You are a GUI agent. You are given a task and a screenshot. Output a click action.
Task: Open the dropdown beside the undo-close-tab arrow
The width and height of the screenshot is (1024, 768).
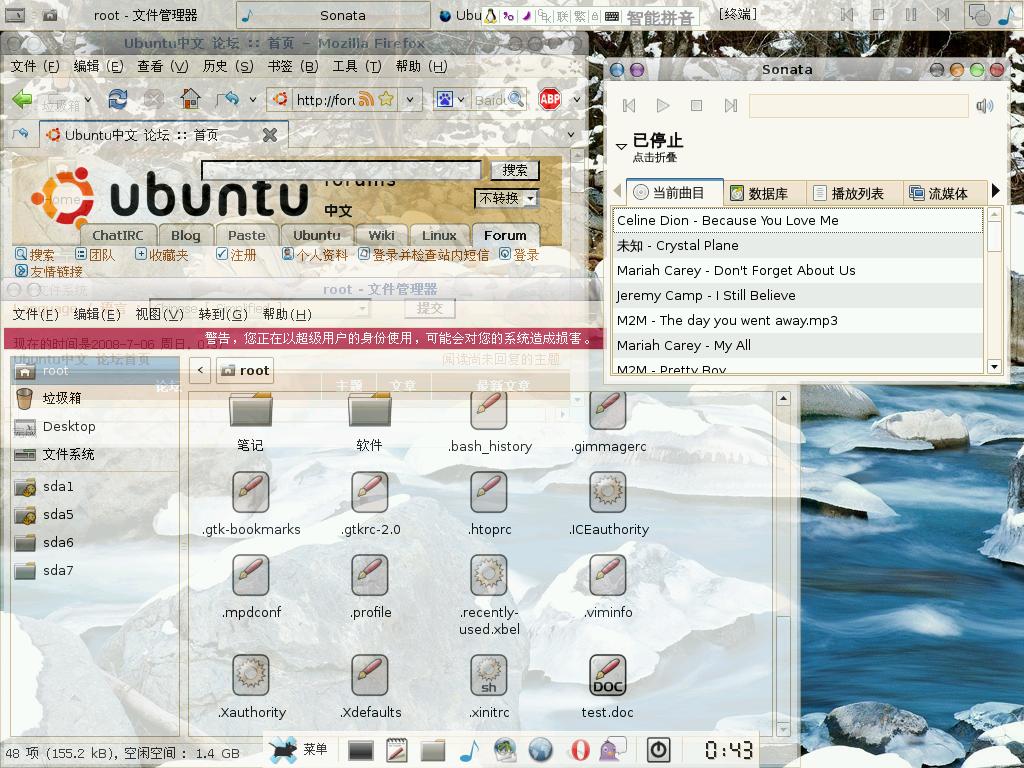pyautogui.click(x=253, y=100)
